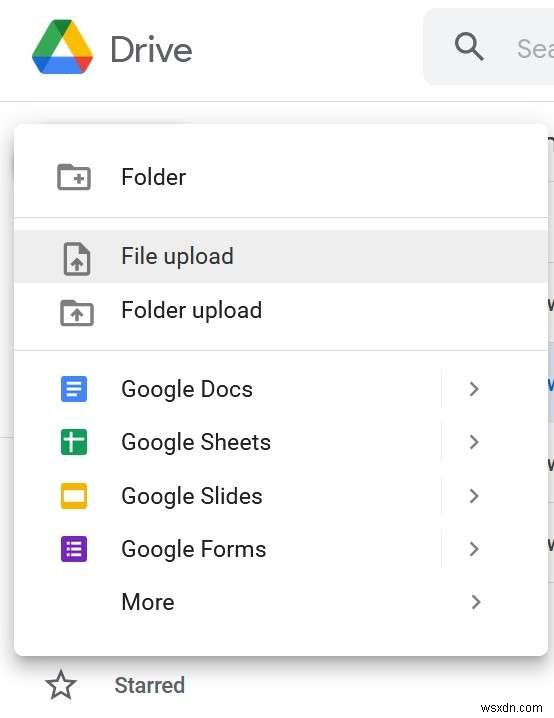
Task: Expand the Google Forms submenu arrow
Action: click(474, 549)
